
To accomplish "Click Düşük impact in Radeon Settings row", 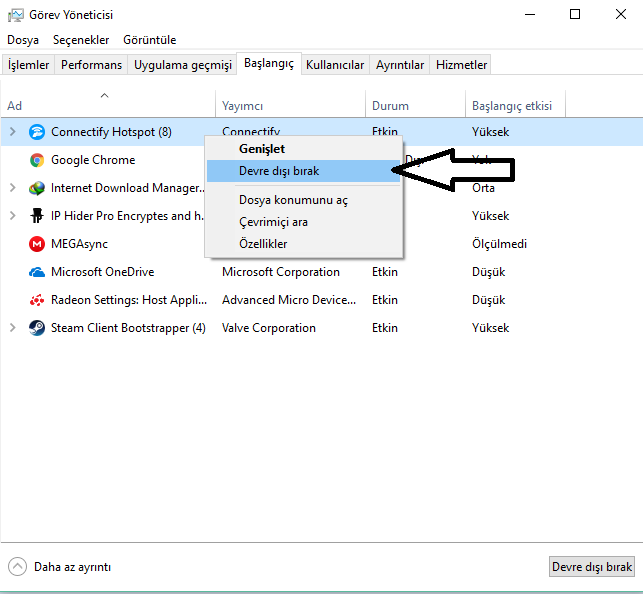I will pyautogui.click(x=488, y=300).
